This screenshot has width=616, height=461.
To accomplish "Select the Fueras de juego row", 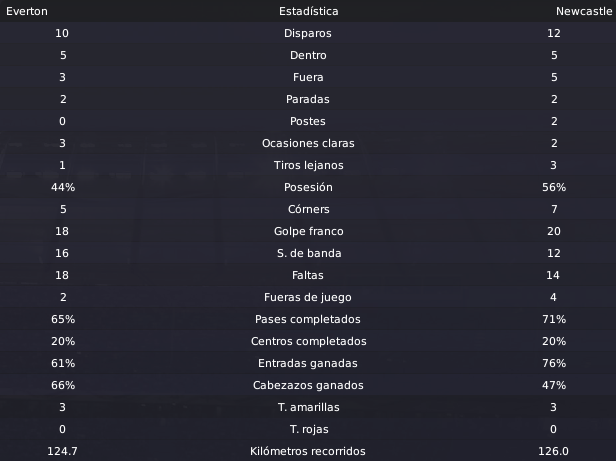I will (308, 297).
